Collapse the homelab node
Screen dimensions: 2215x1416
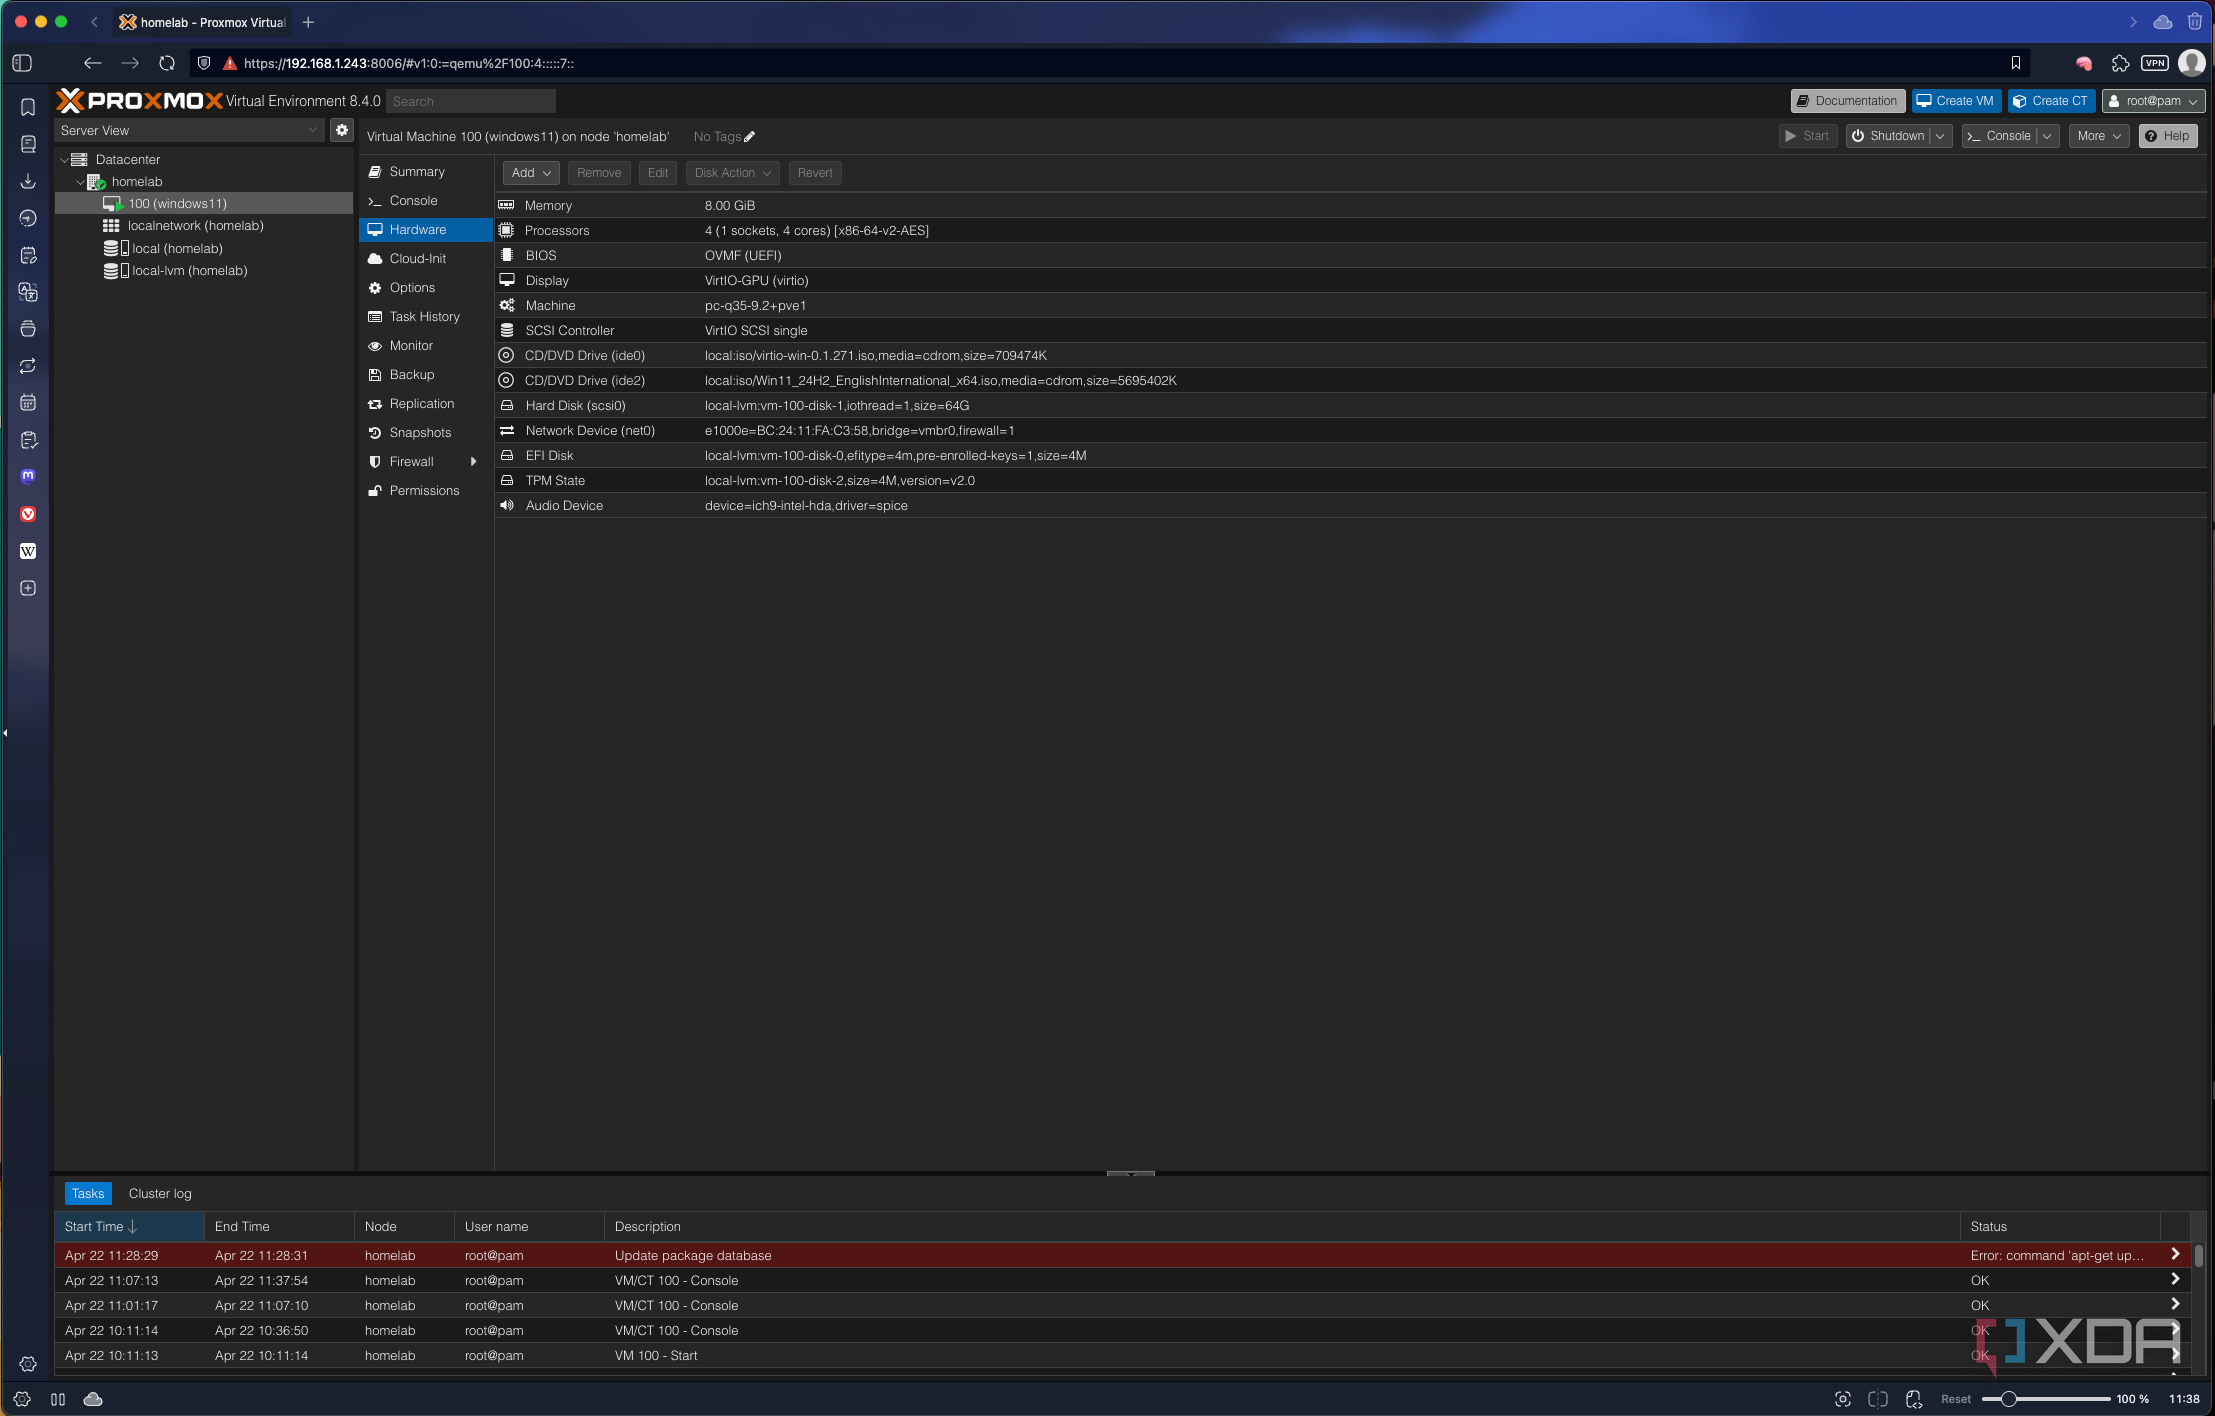81,182
